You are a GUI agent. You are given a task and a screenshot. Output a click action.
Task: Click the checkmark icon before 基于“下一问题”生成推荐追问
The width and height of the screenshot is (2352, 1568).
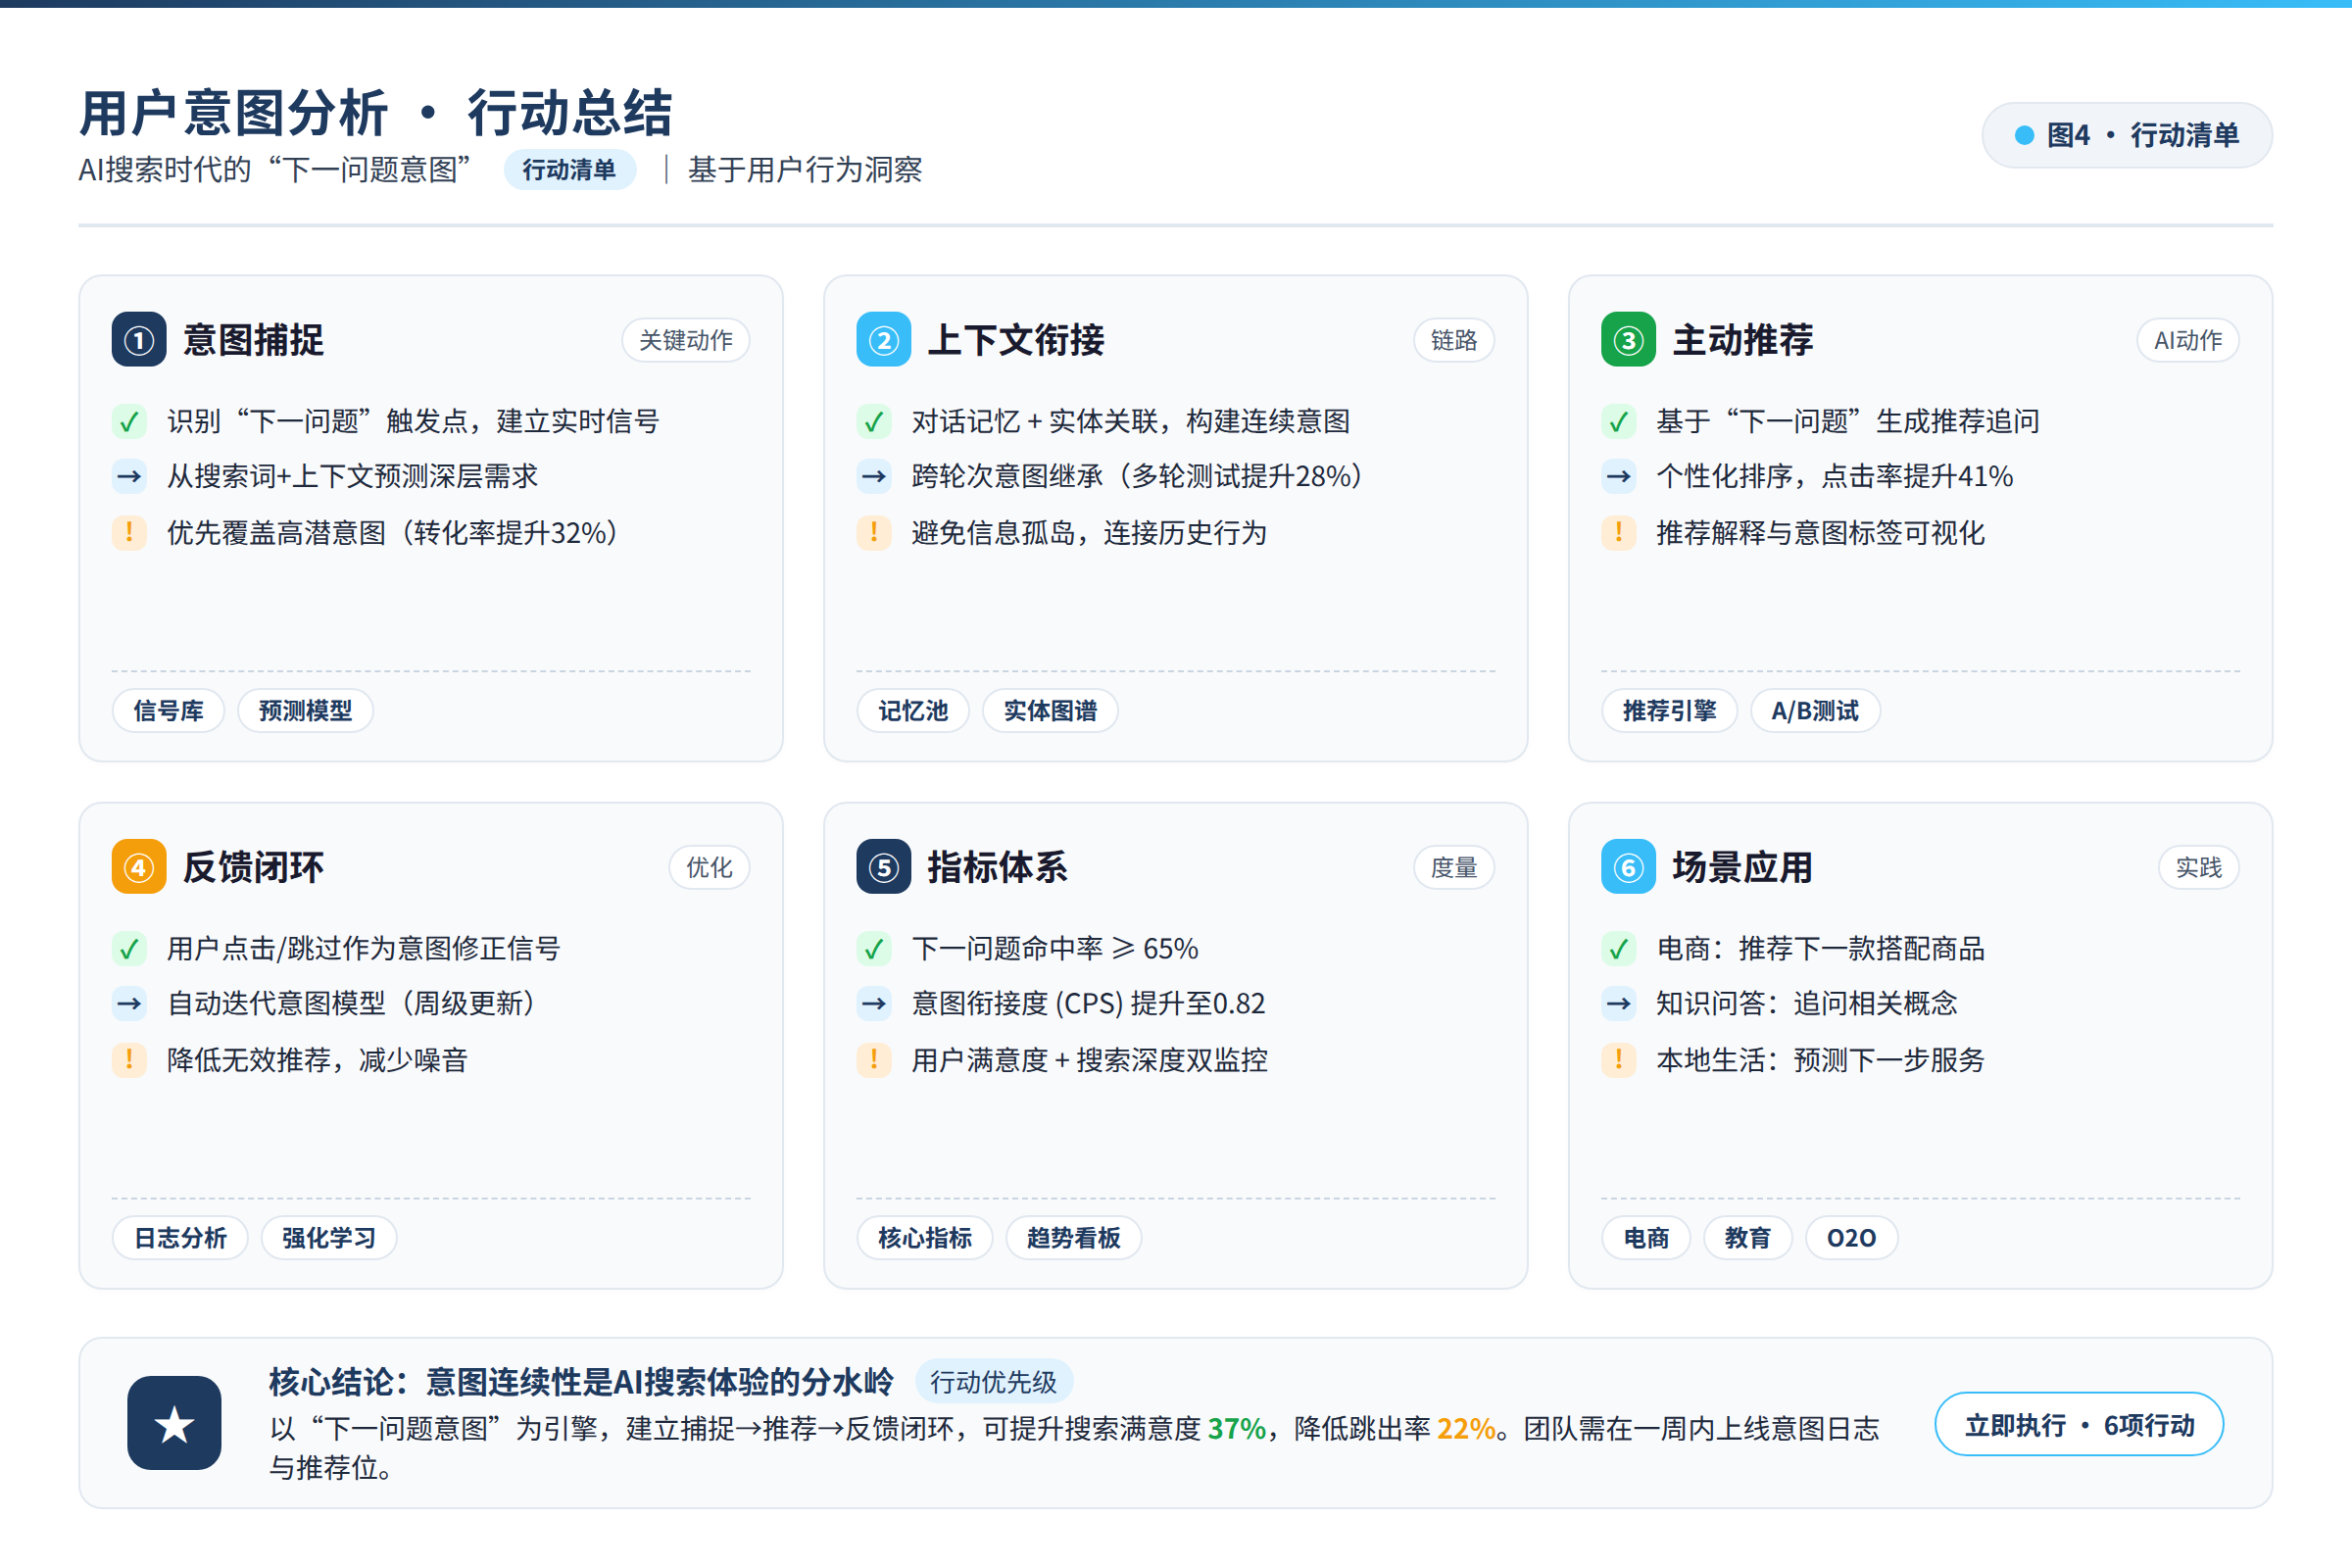(1618, 421)
